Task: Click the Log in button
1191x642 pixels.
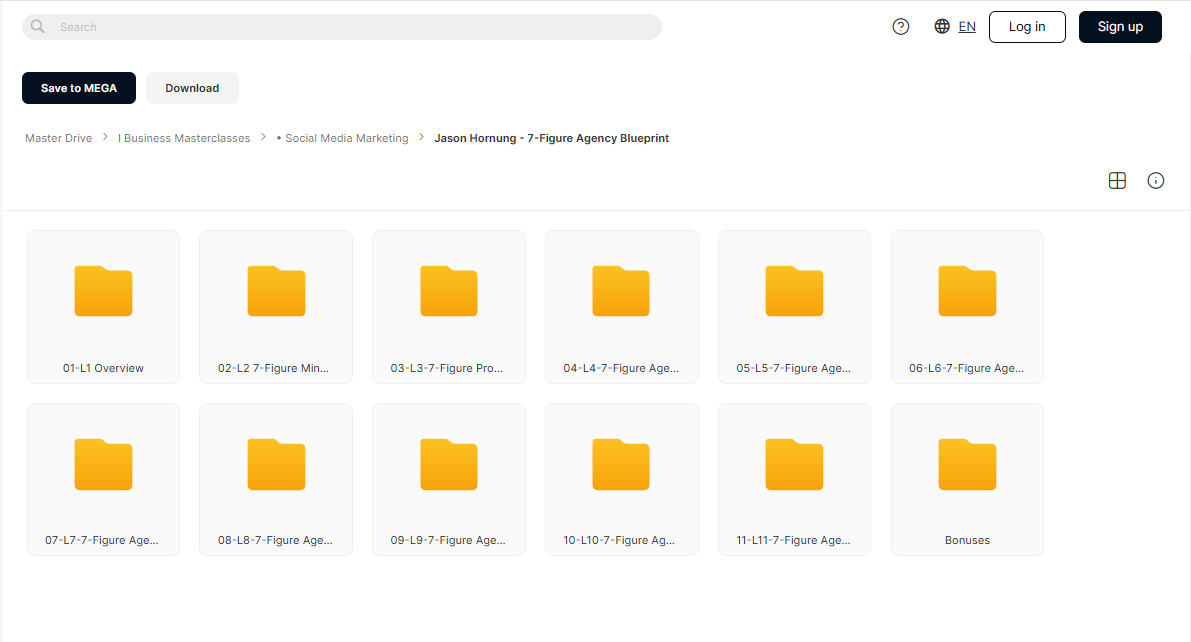Action: (x=1027, y=27)
